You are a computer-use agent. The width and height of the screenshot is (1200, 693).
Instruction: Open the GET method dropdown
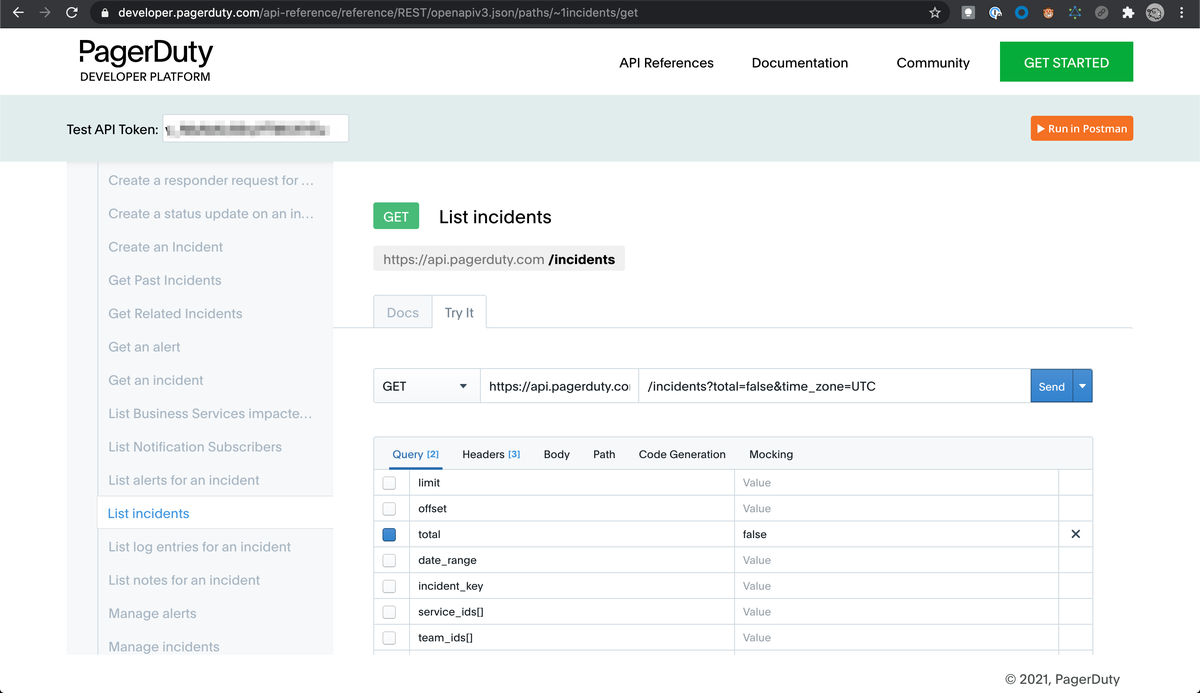coord(426,386)
